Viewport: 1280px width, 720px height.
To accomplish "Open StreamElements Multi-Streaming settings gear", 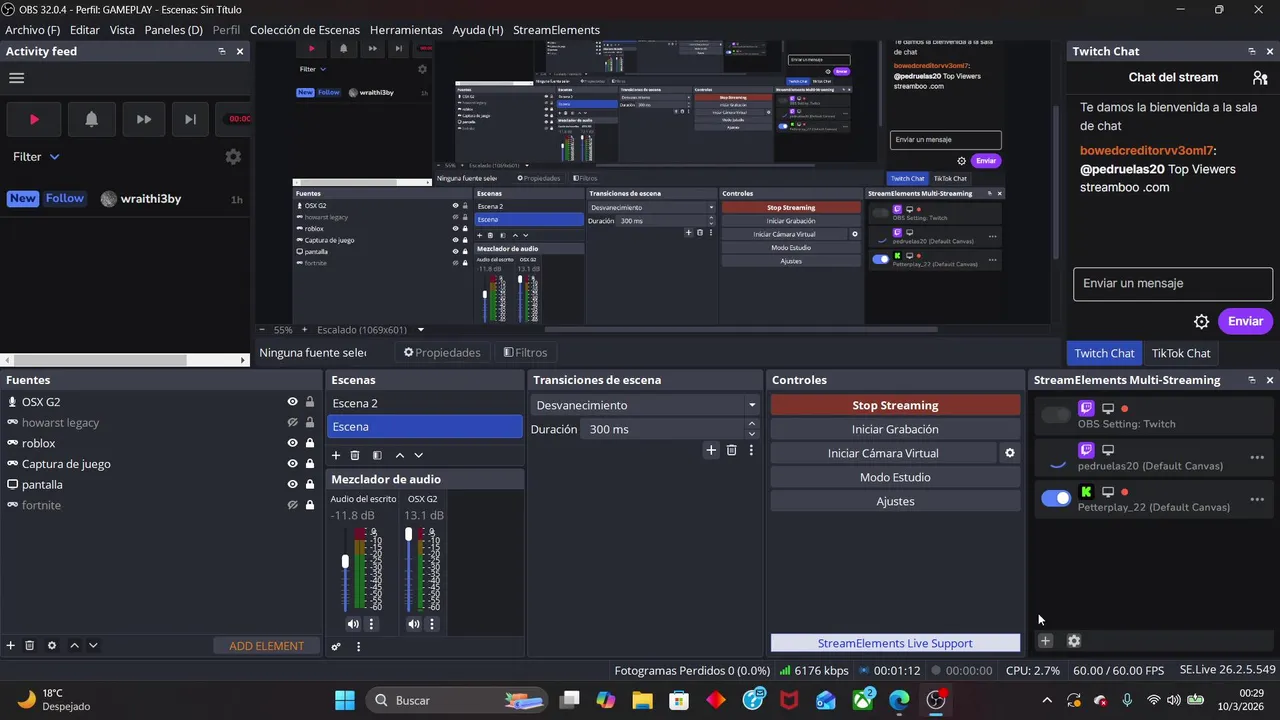I will click(x=1074, y=641).
